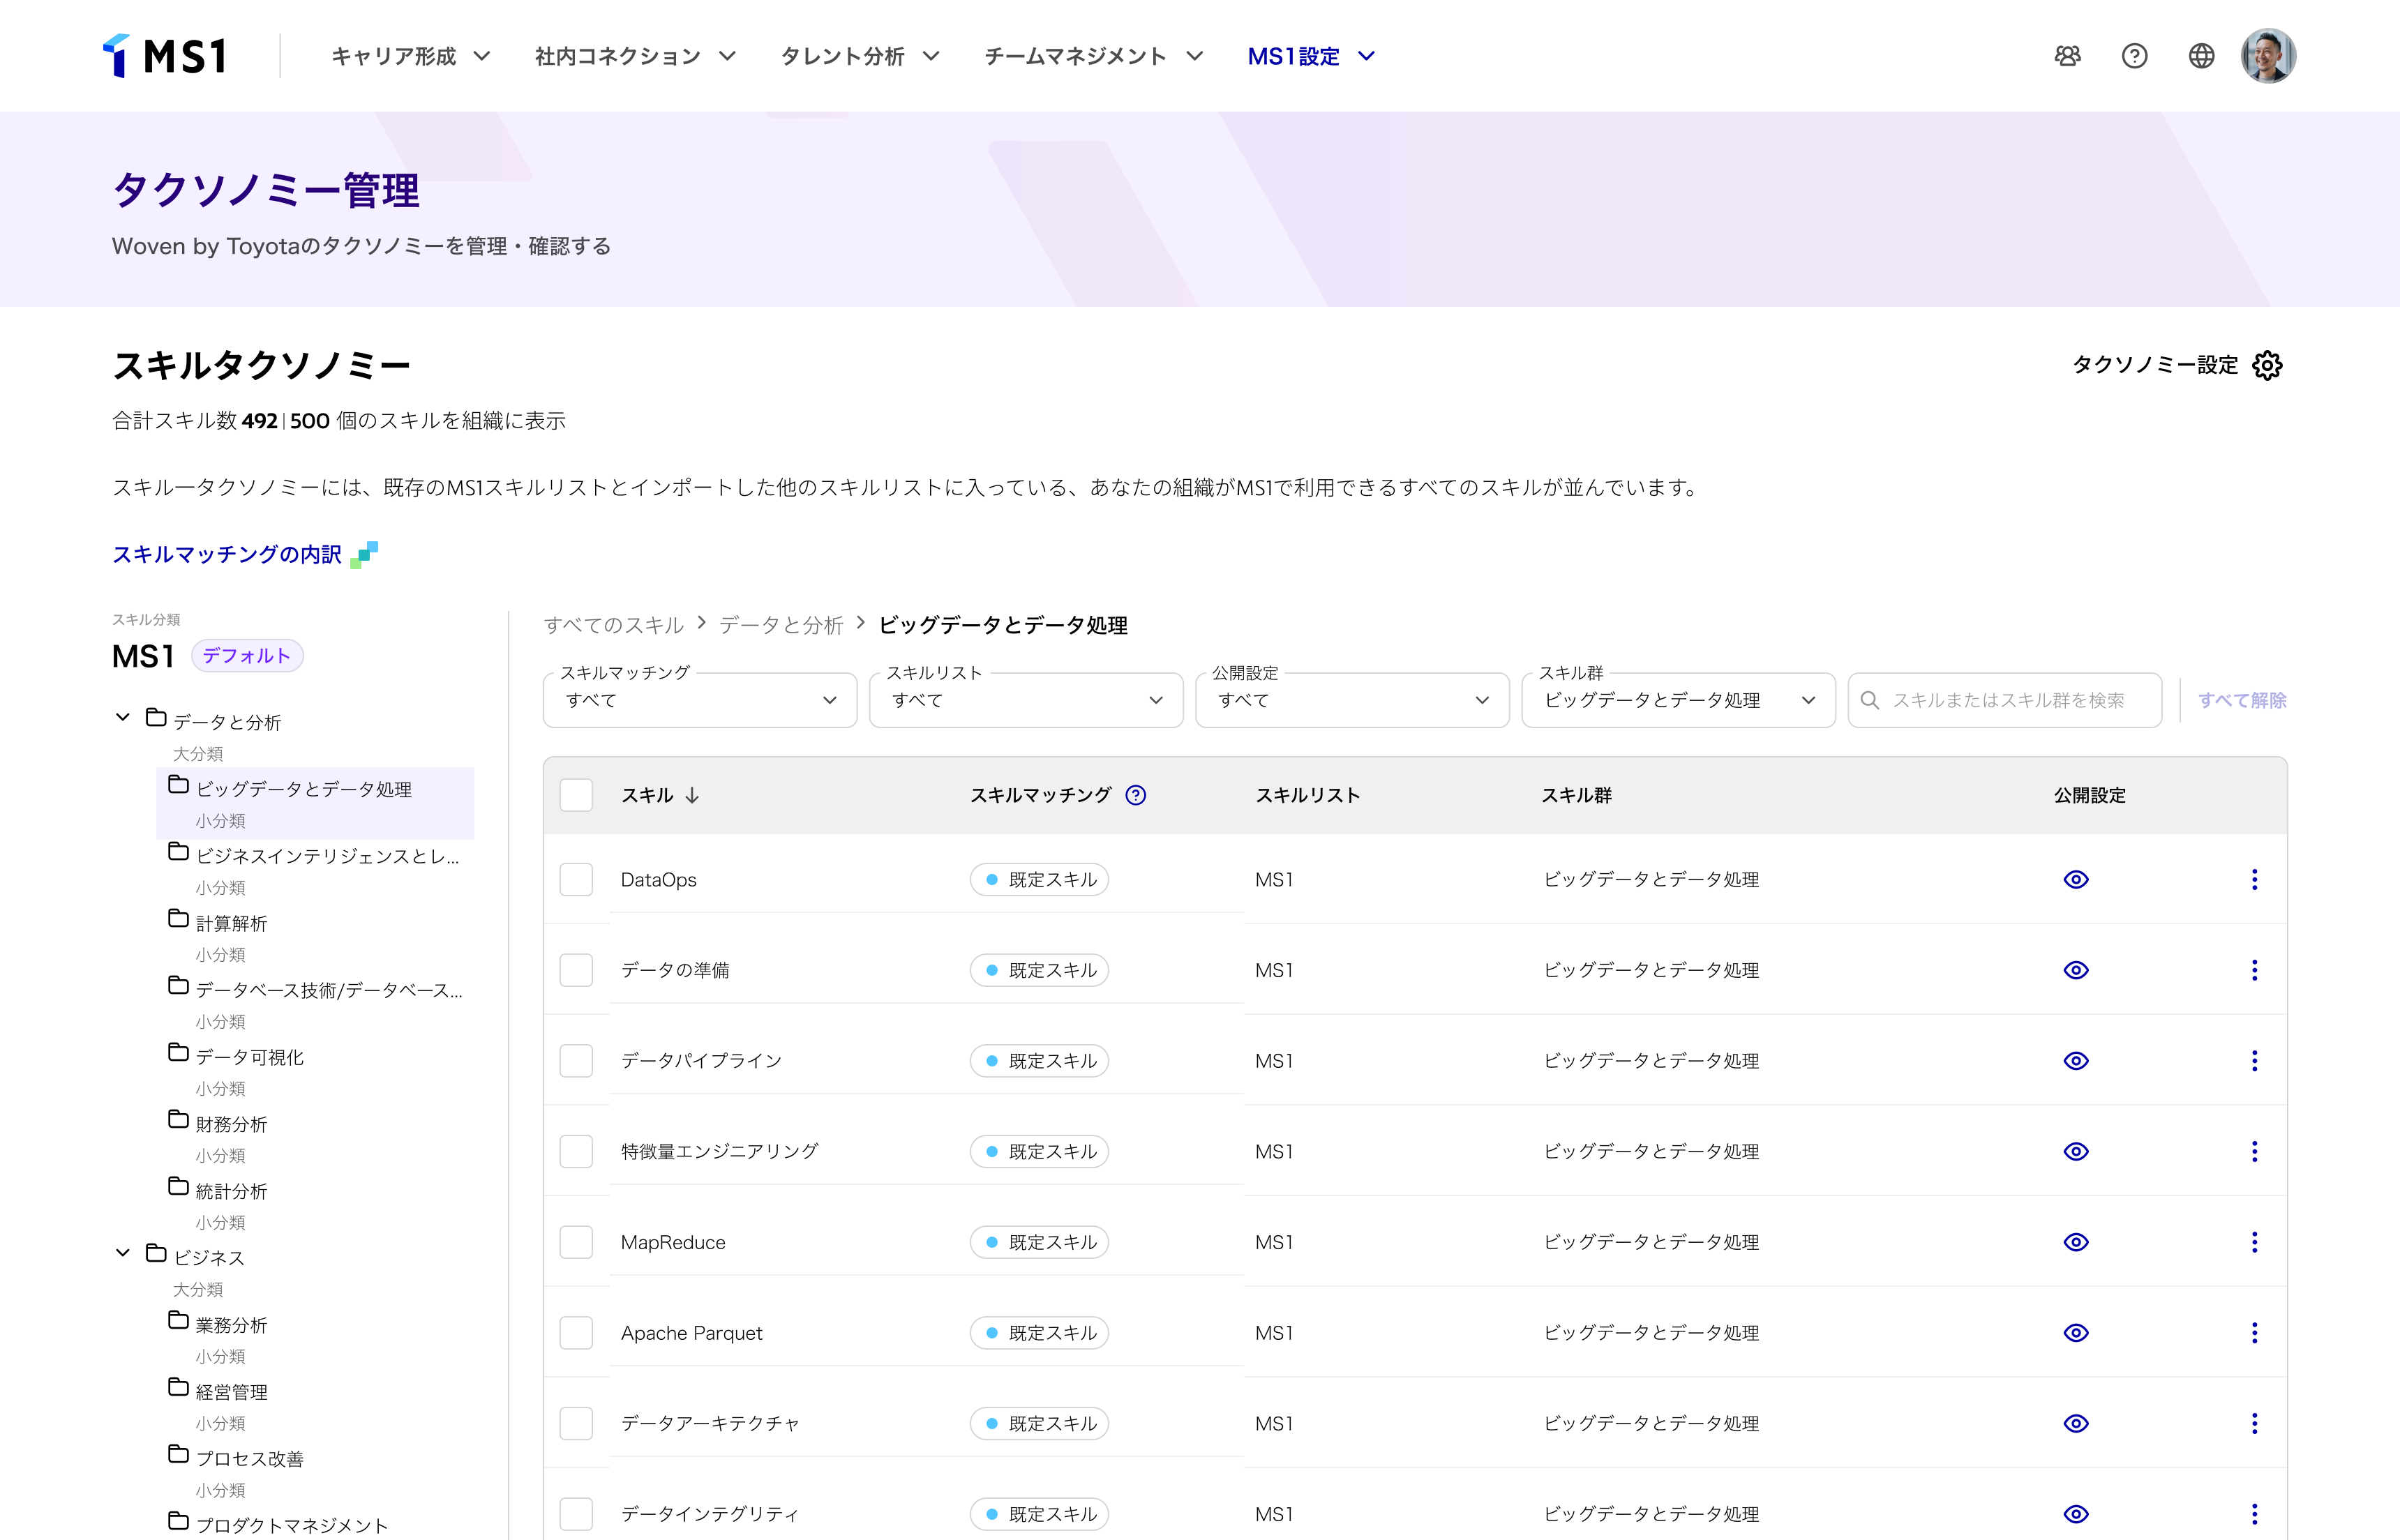Select 財務分析 in skill tree
The height and width of the screenshot is (1540, 2400).
point(231,1124)
